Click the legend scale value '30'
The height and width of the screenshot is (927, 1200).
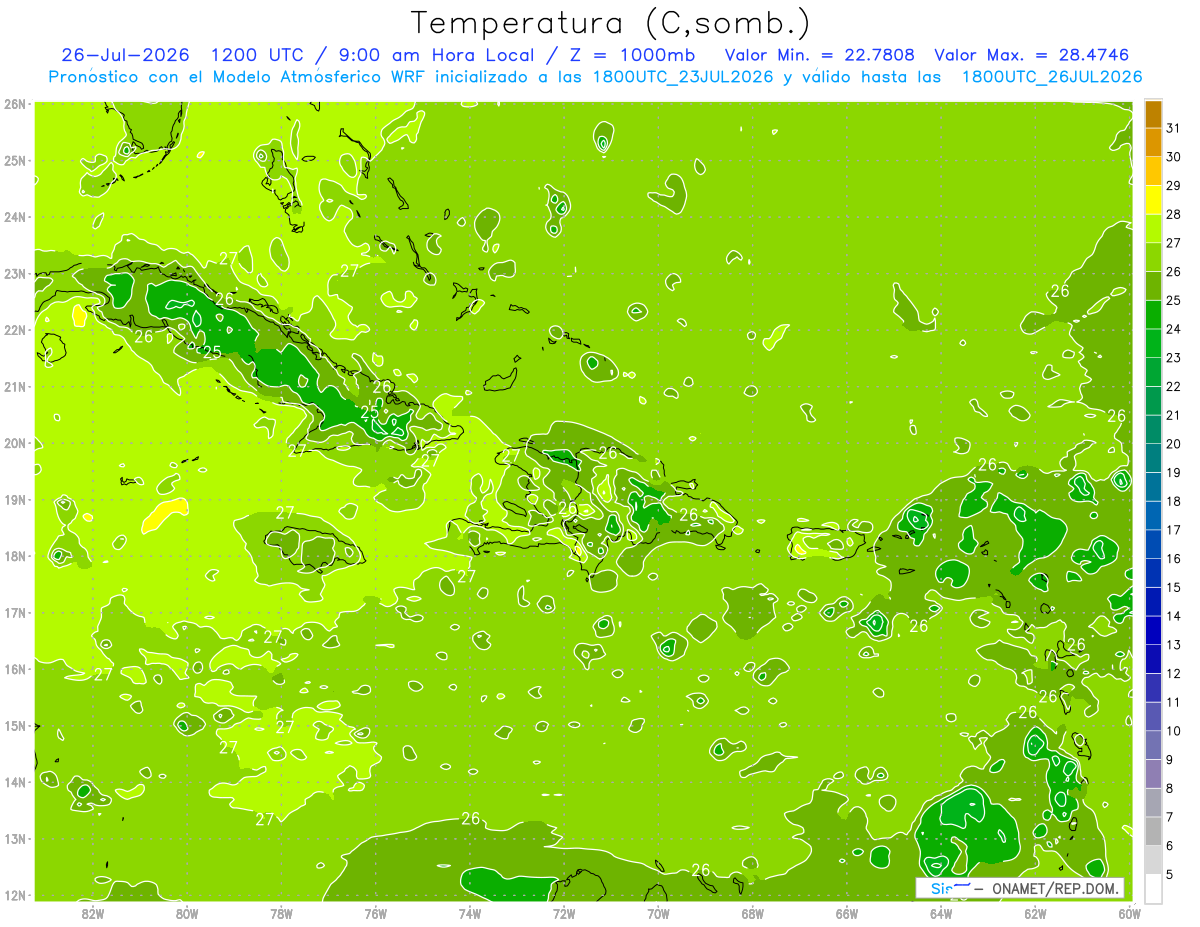pos(1173,157)
